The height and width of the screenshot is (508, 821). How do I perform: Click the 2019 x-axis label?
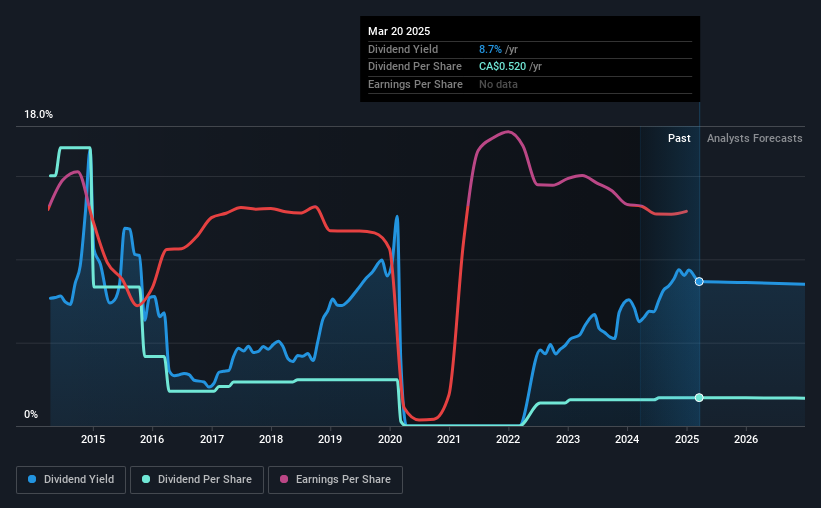point(330,439)
